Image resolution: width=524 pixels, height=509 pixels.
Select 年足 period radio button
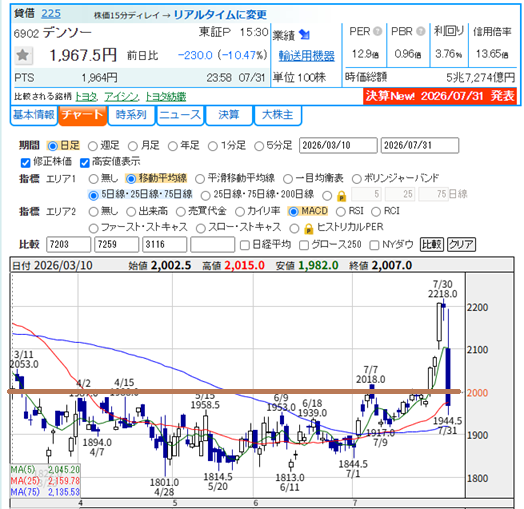click(x=172, y=146)
